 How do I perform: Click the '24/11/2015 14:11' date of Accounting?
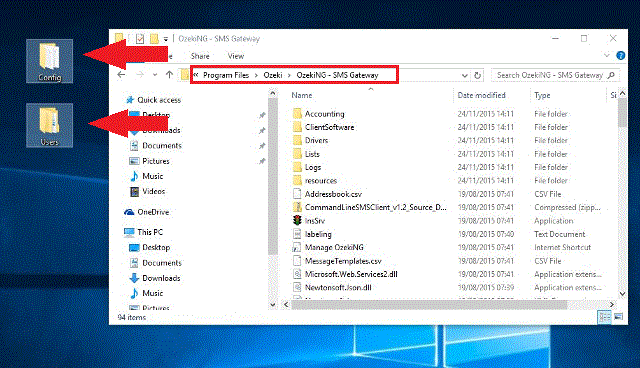[x=486, y=114]
